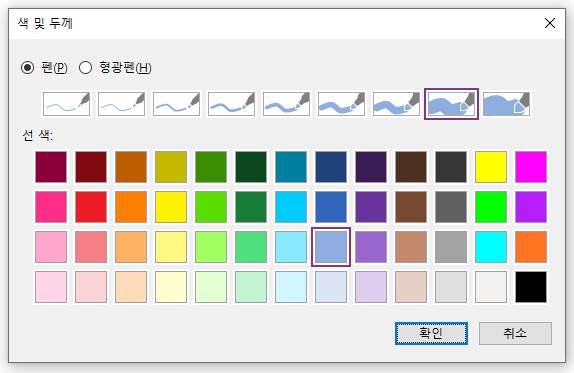Confirm with the 확인 button
574x373 pixels.
tap(431, 333)
